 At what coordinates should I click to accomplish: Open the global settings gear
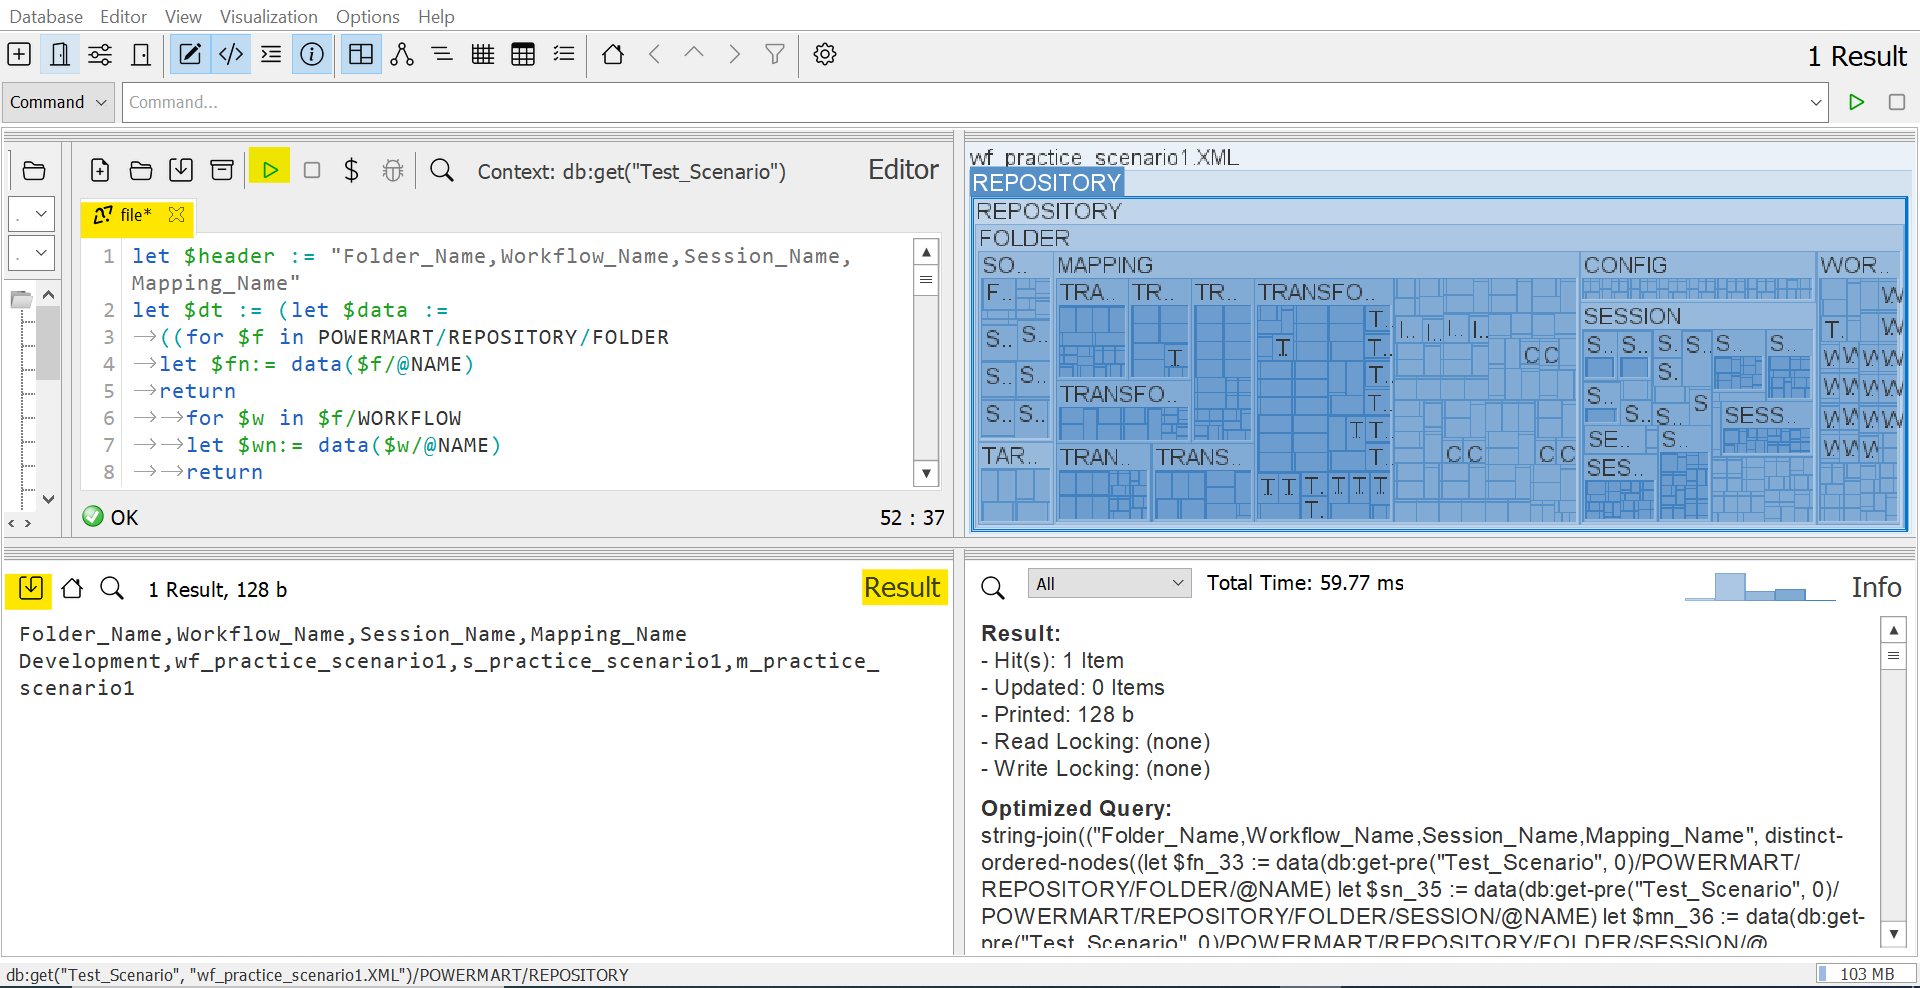[x=825, y=54]
